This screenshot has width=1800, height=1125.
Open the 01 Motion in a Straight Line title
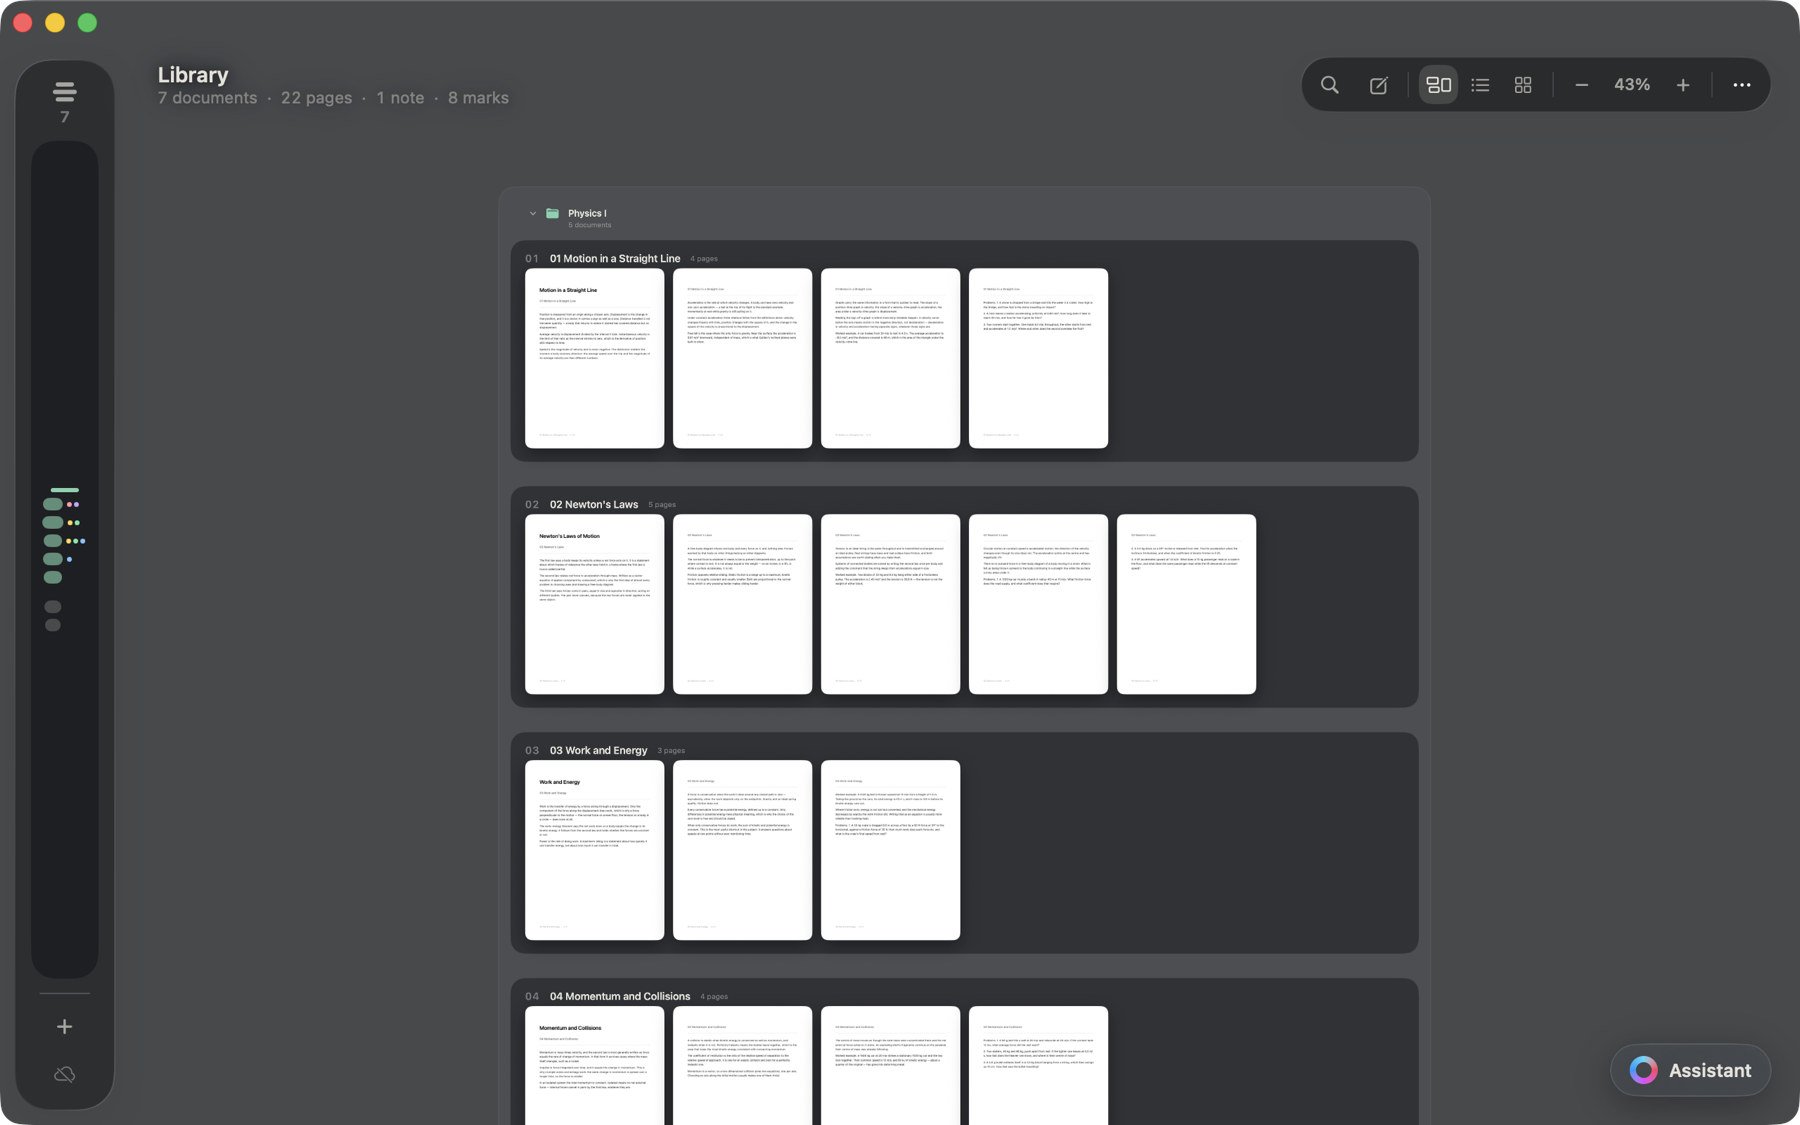click(x=615, y=258)
